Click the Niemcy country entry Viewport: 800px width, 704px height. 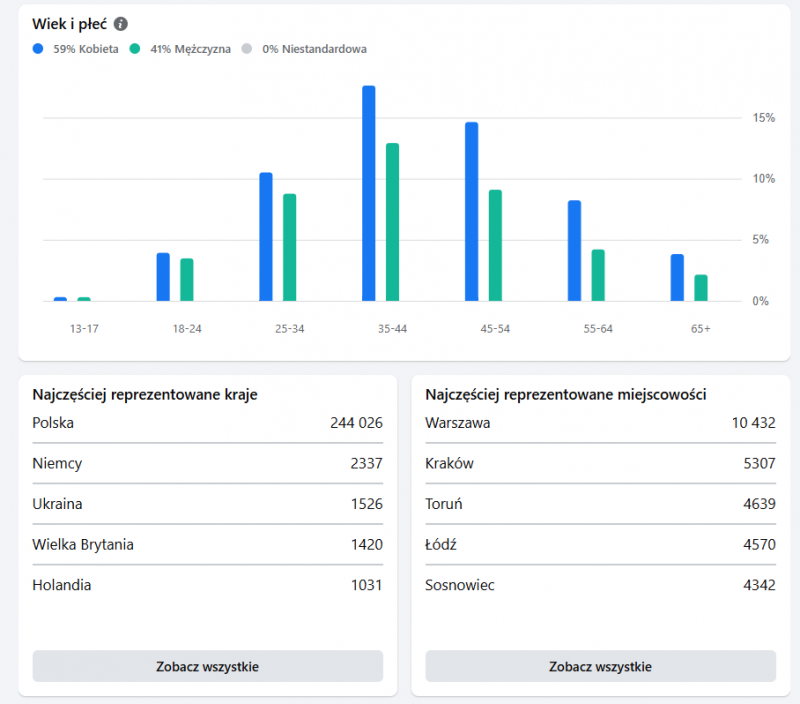point(207,463)
